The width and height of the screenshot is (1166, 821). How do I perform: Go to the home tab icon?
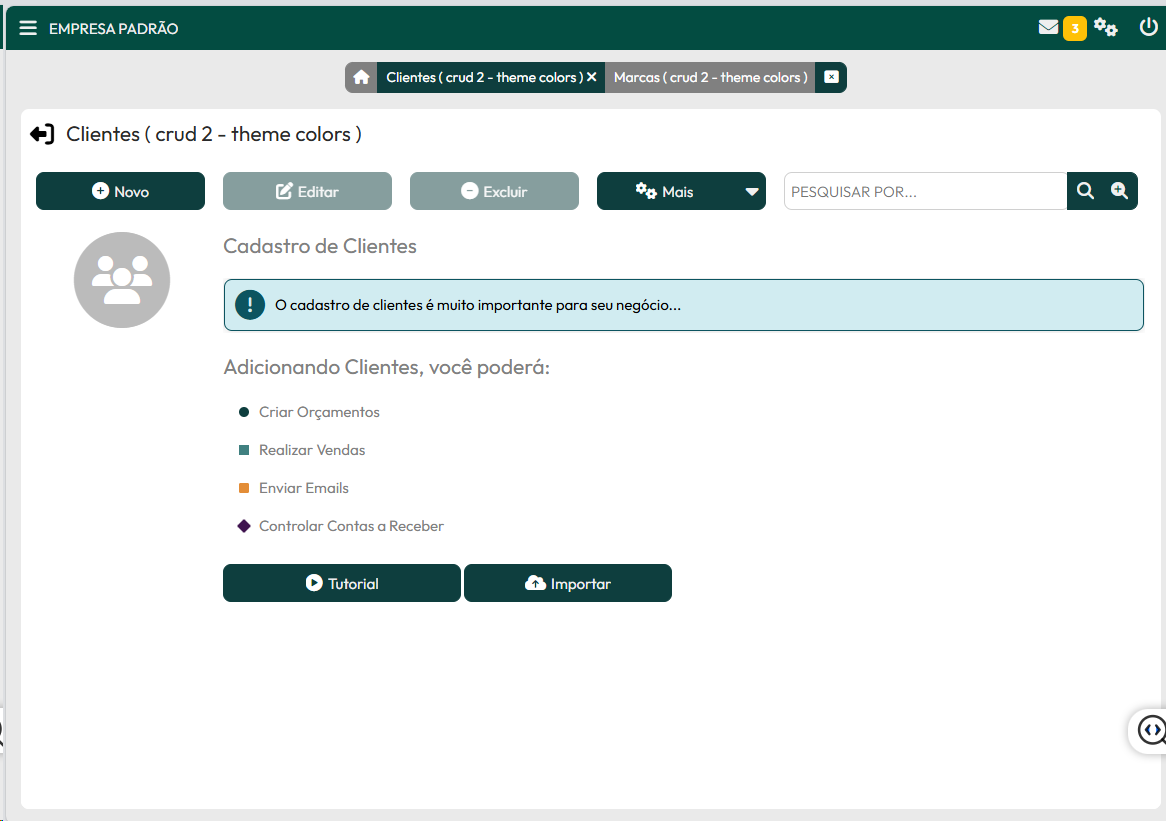361,78
